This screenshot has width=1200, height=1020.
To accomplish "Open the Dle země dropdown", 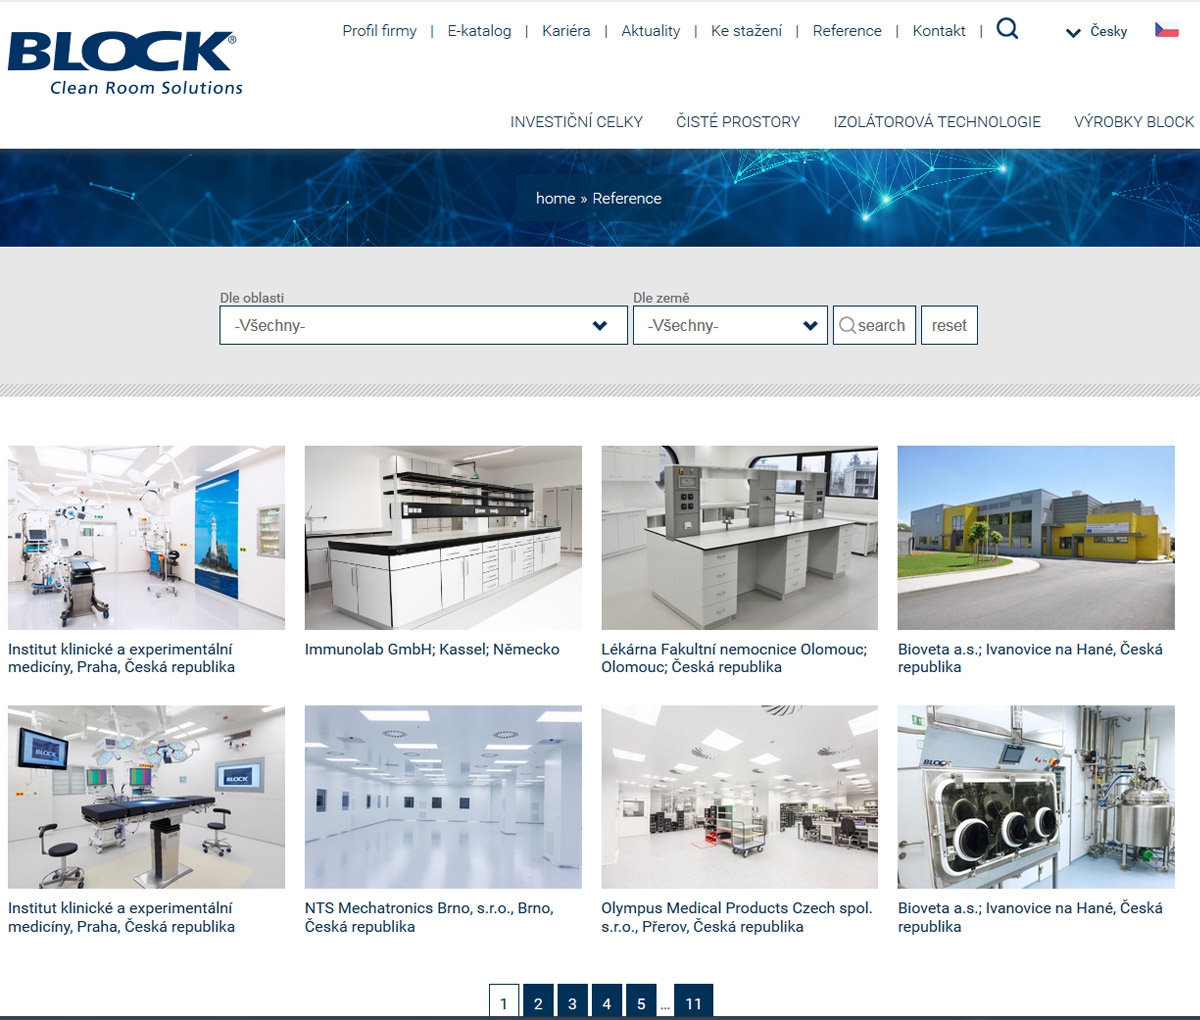I will [730, 325].
